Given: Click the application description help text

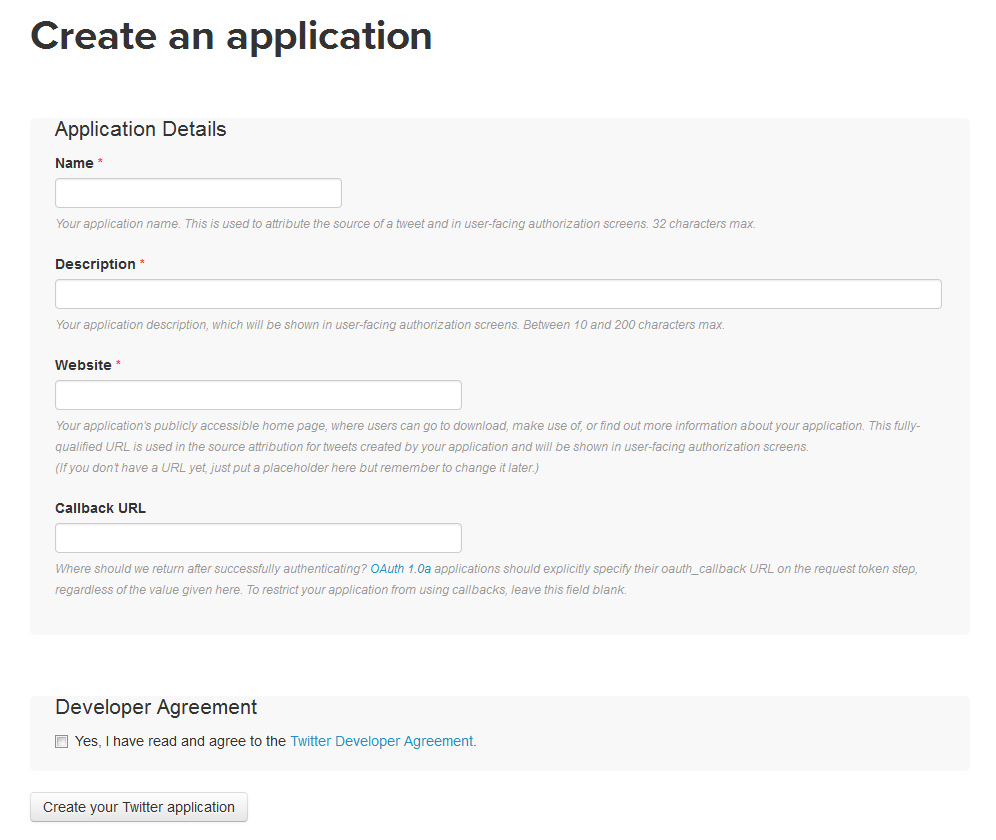Looking at the screenshot, I should (390, 325).
